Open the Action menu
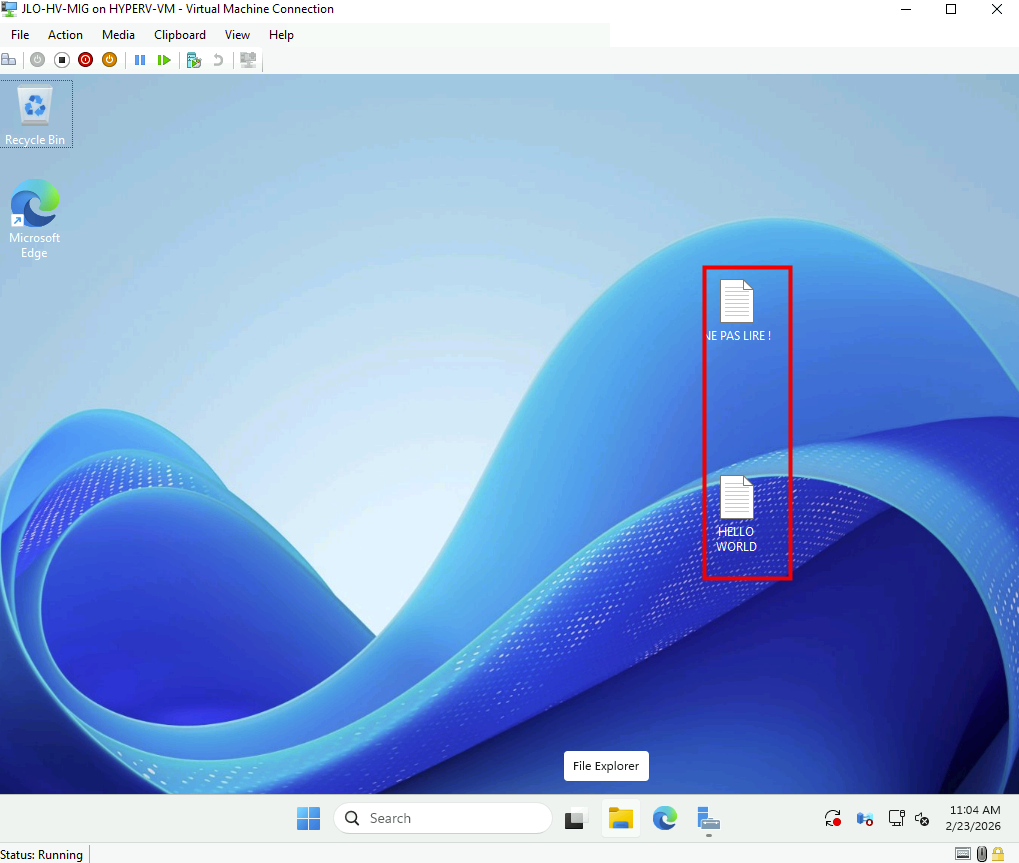The width and height of the screenshot is (1019, 863). tap(66, 35)
